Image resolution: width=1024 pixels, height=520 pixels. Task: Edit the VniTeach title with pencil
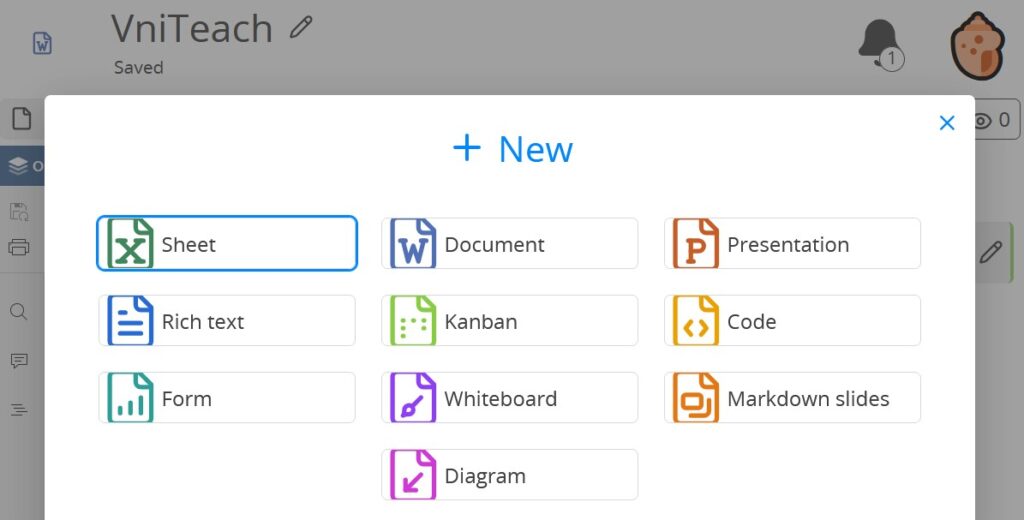click(x=300, y=28)
